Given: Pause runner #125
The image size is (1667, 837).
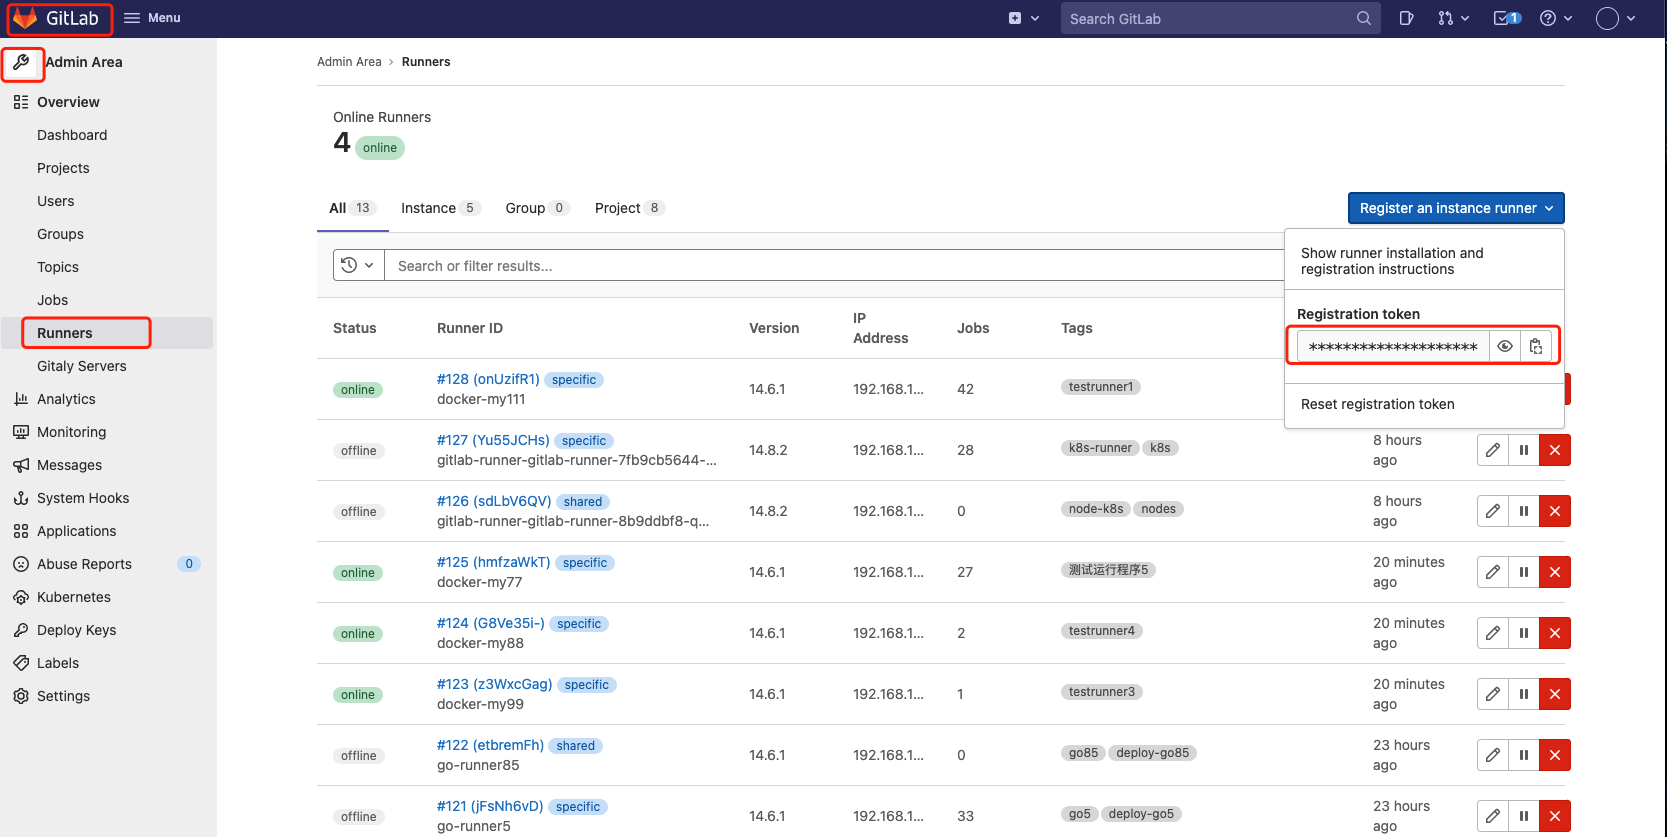Looking at the screenshot, I should click(x=1524, y=572).
